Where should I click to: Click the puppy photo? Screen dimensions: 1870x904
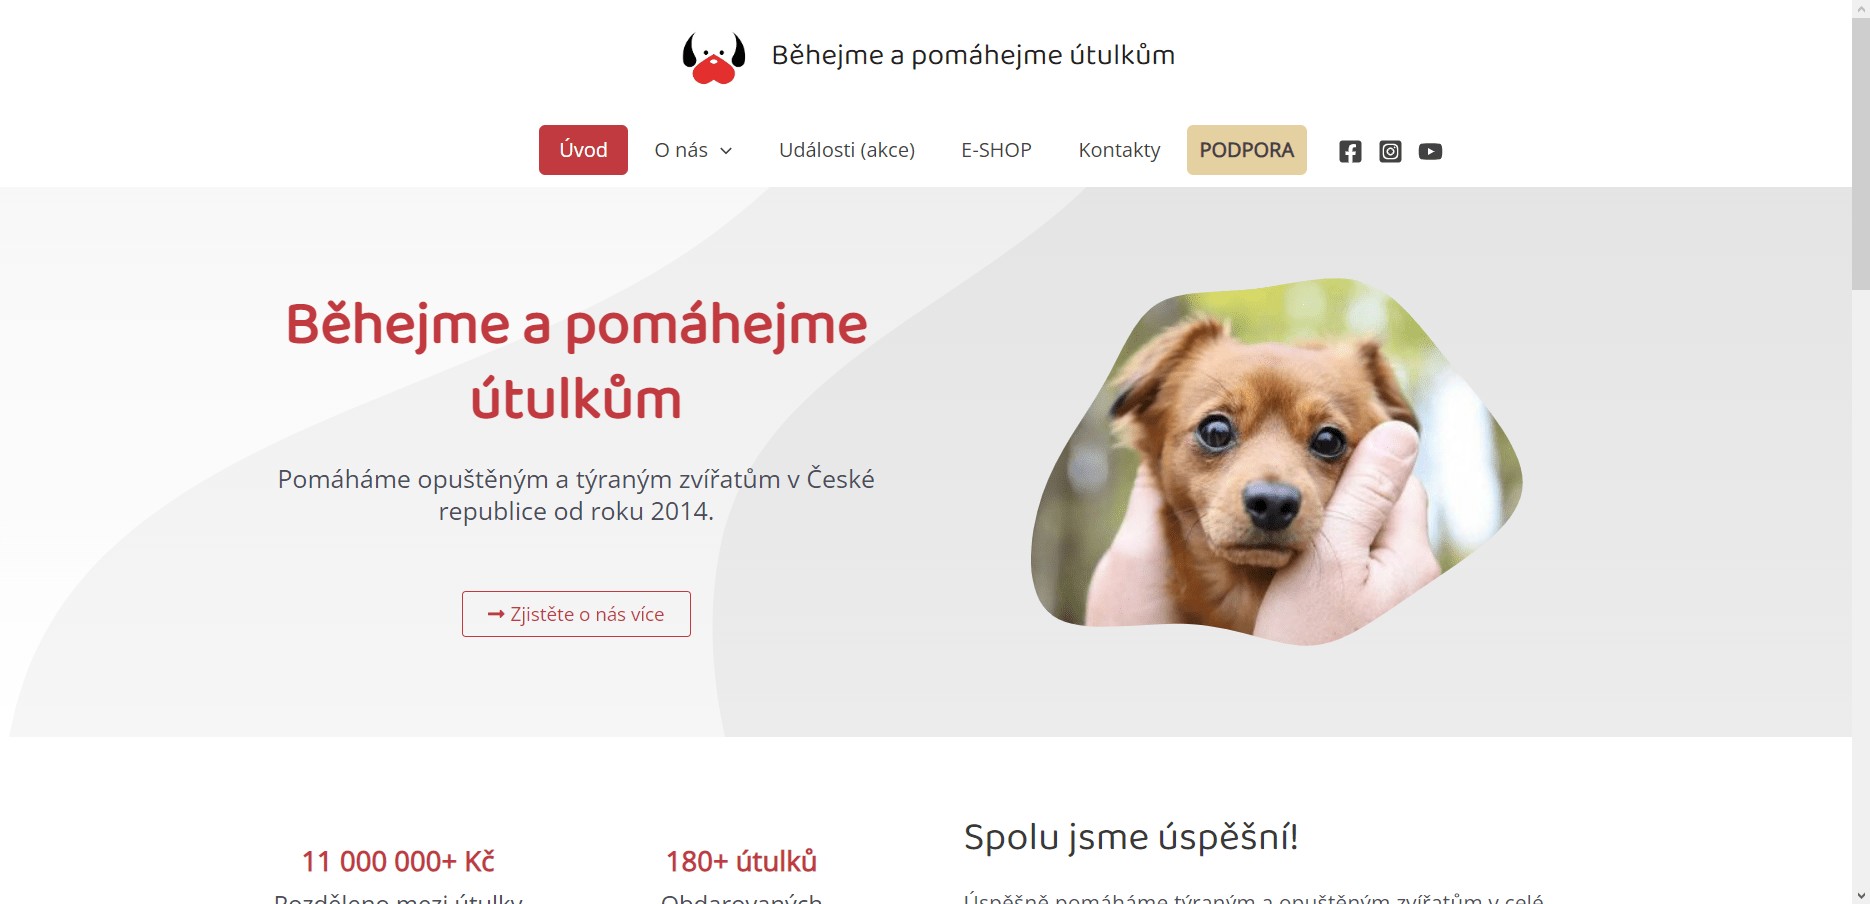(x=1276, y=461)
